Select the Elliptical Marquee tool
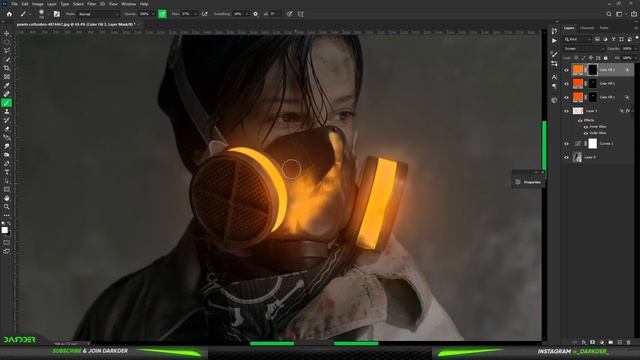The height and width of the screenshot is (360, 640). click(x=7, y=42)
